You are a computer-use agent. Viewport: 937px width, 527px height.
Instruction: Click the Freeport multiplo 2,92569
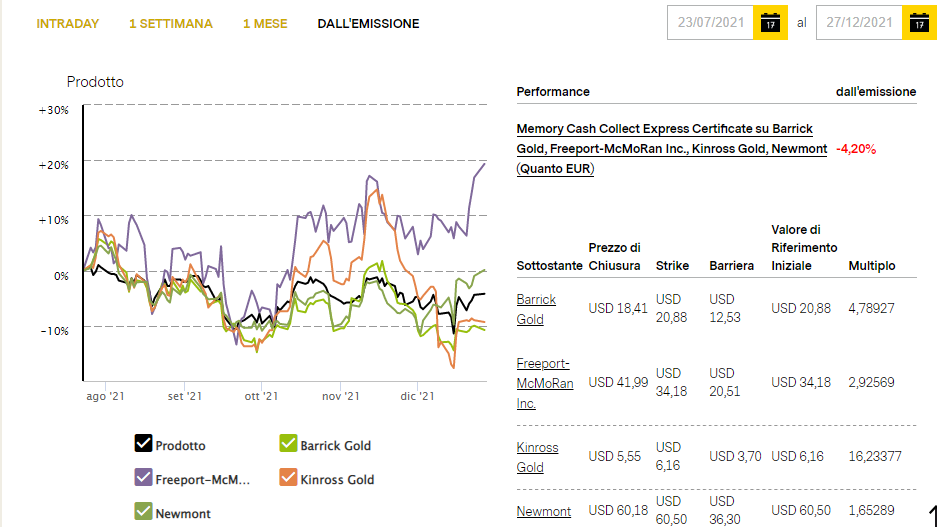871,382
